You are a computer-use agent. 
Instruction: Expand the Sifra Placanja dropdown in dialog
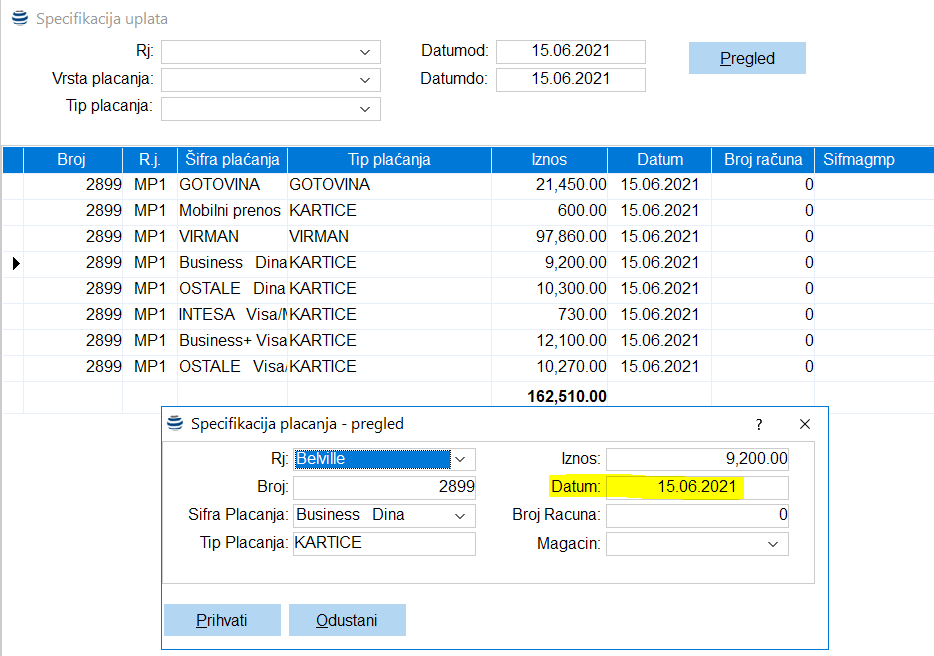pyautogui.click(x=461, y=516)
